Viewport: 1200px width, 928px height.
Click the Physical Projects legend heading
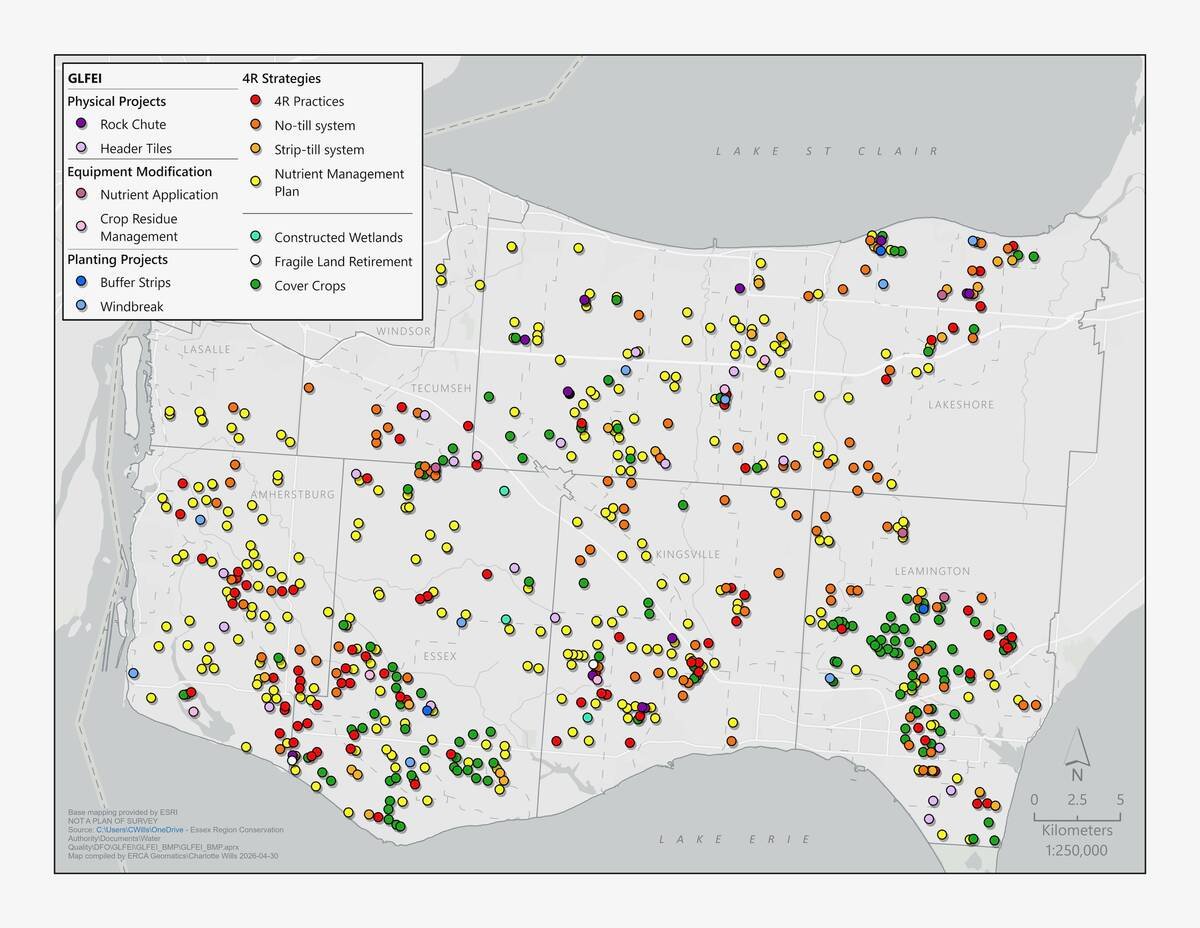(x=117, y=101)
